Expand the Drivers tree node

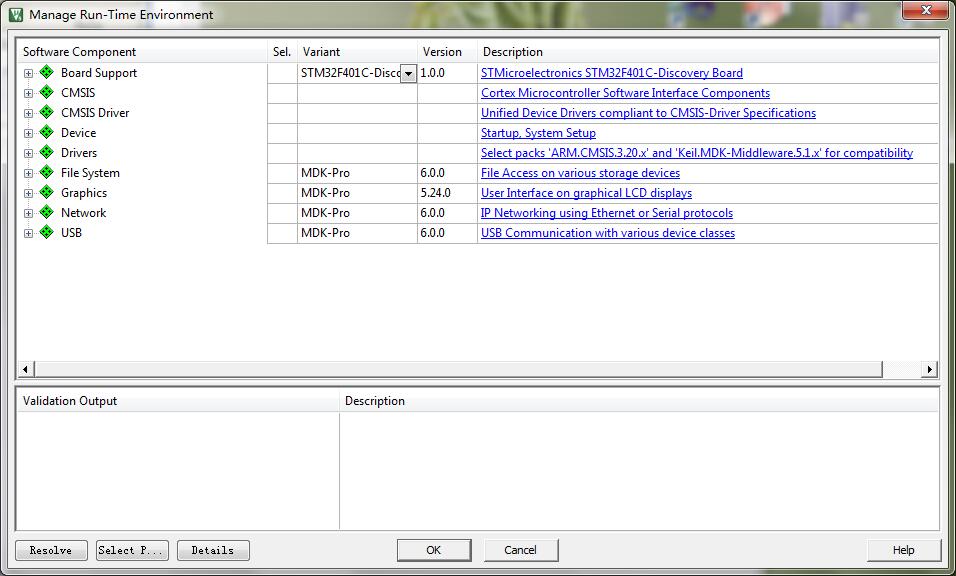click(x=28, y=153)
